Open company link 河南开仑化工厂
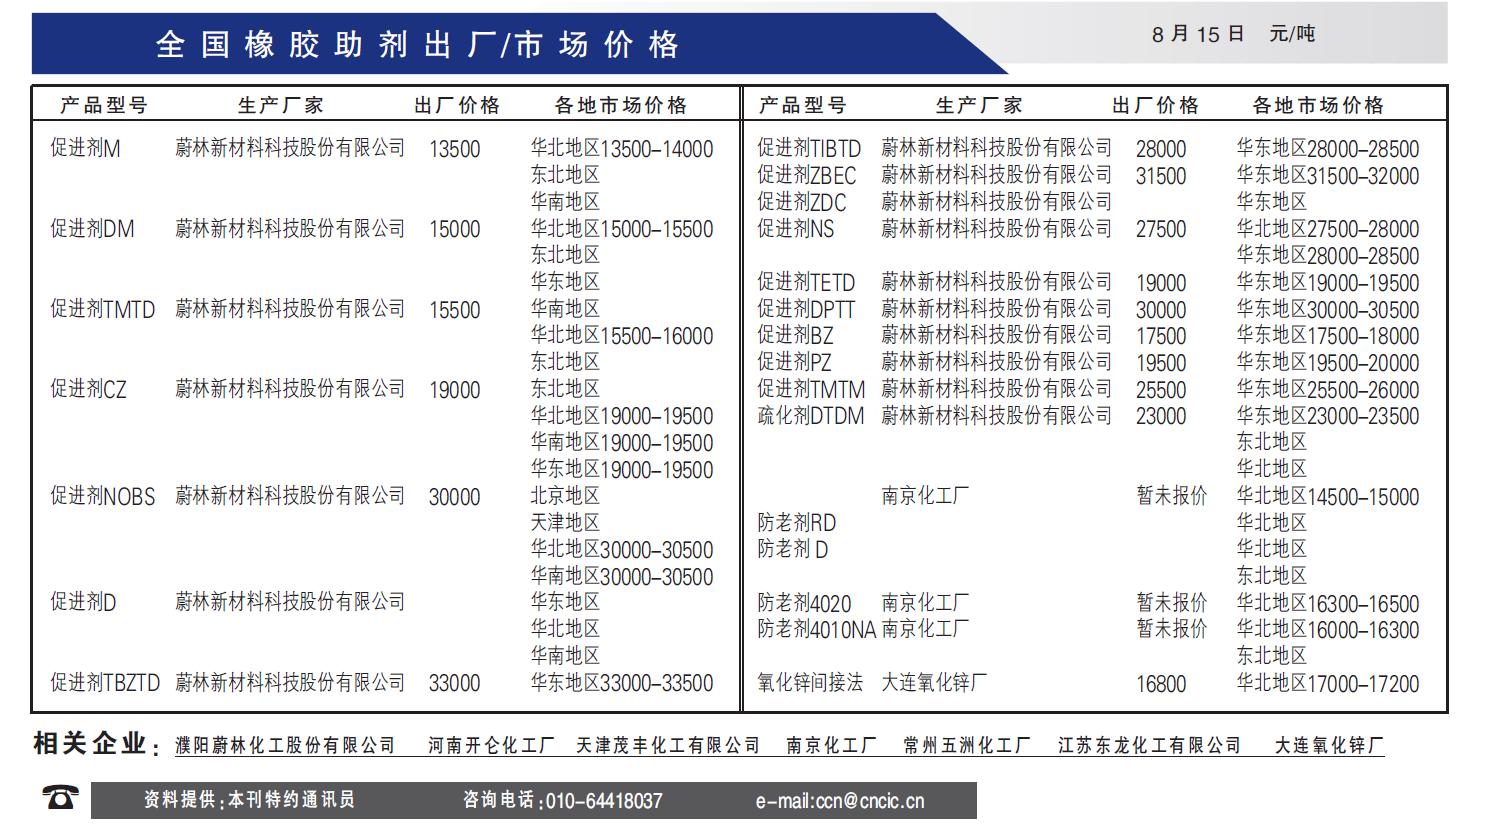 491,746
